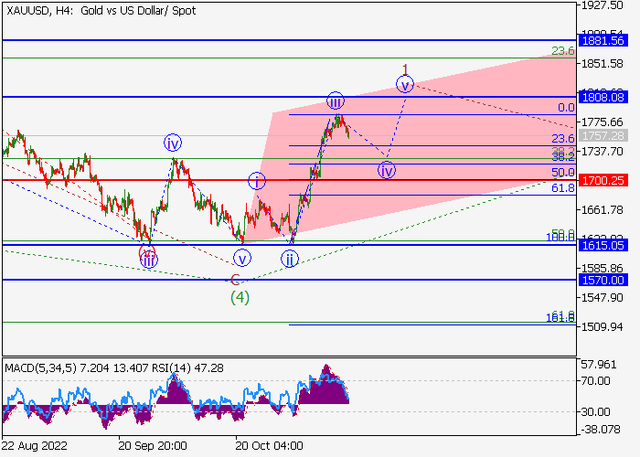The width and height of the screenshot is (640, 457).
Task: Click the circled i wave marker
Action: 257,181
